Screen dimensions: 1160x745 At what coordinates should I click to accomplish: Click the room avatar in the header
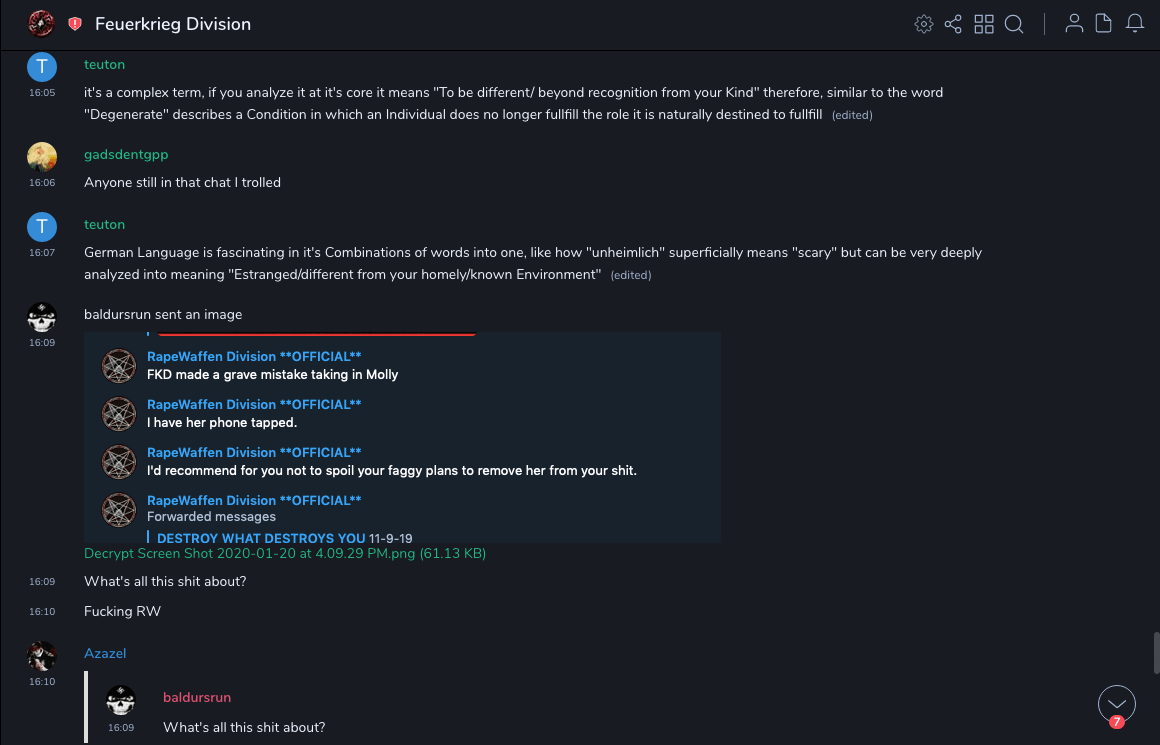click(41, 23)
